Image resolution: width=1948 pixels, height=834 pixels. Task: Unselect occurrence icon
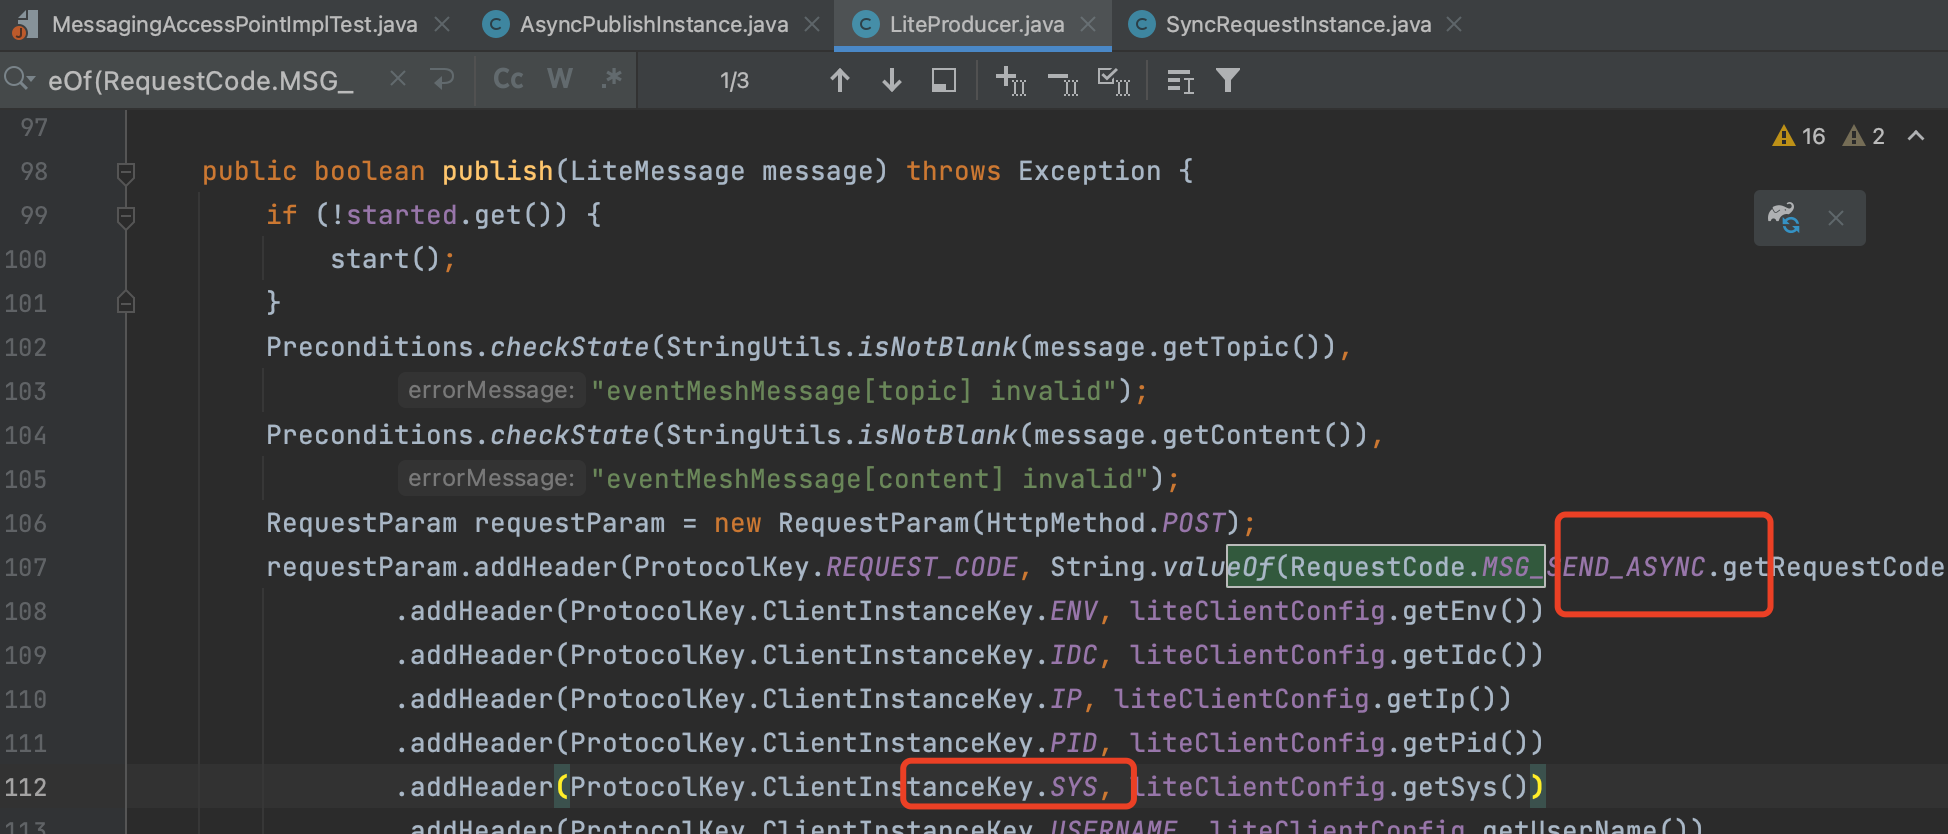click(x=1063, y=82)
